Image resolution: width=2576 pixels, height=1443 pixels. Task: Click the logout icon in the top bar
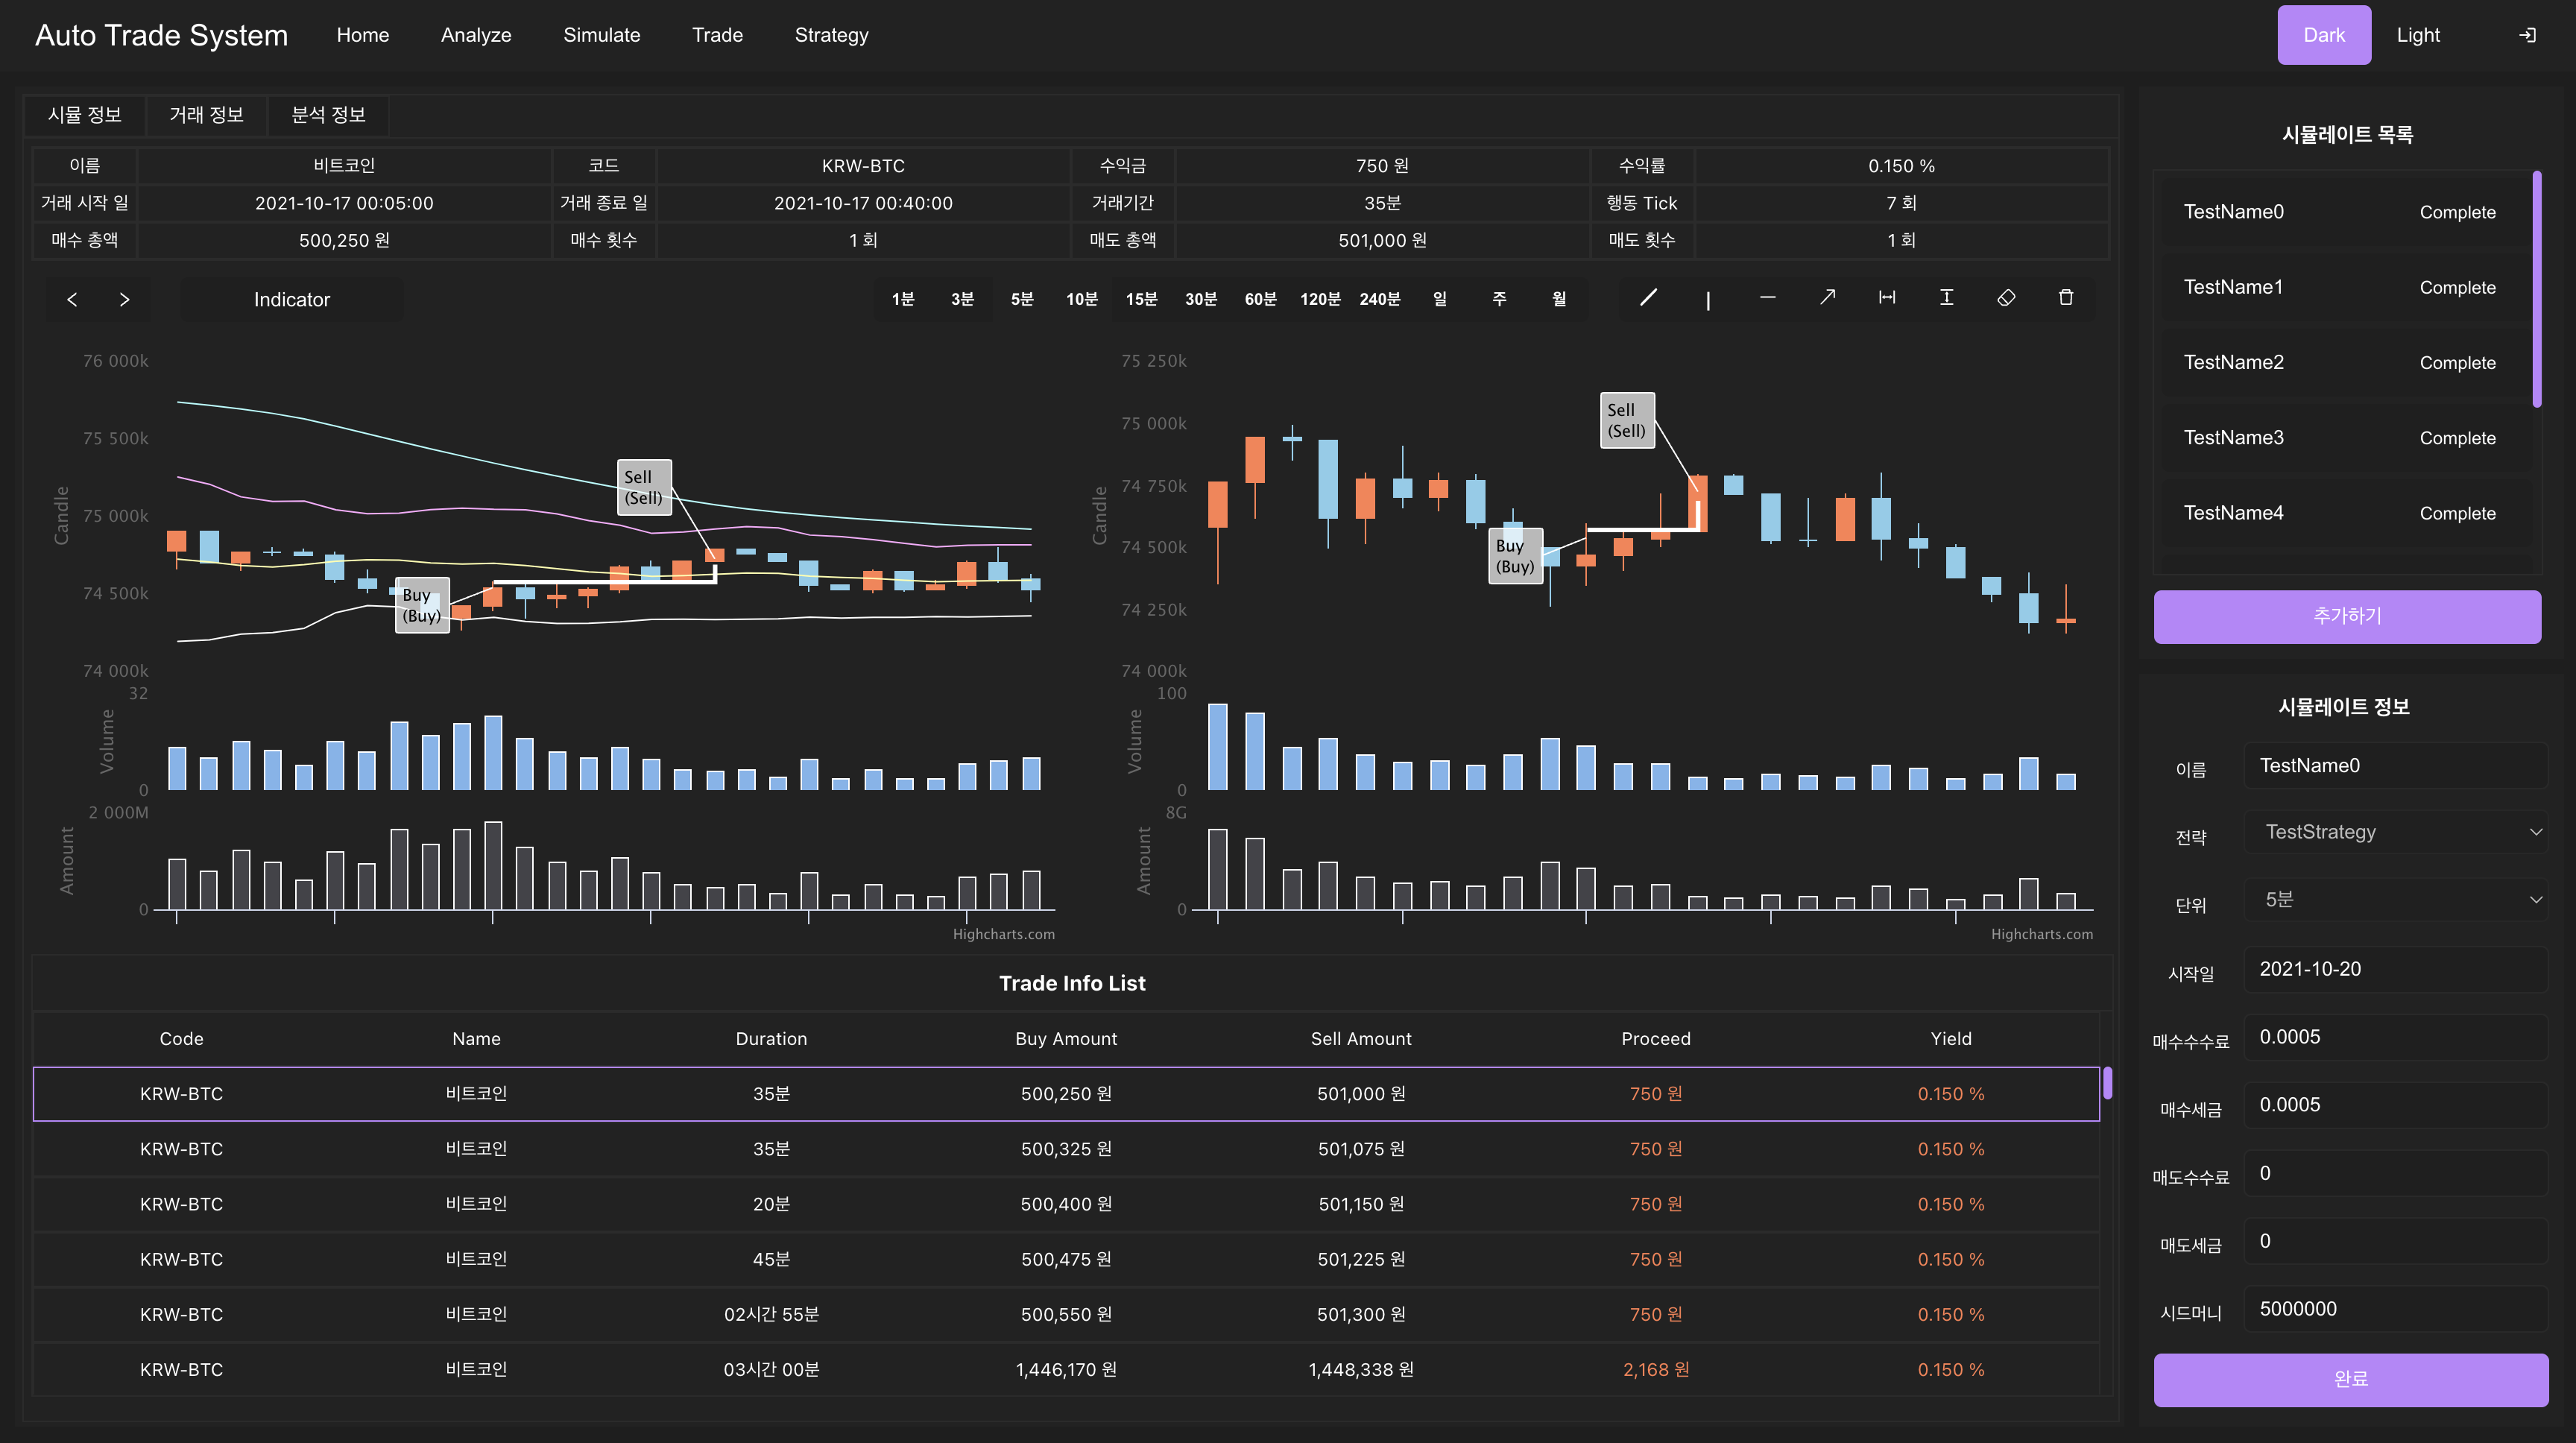click(2527, 35)
